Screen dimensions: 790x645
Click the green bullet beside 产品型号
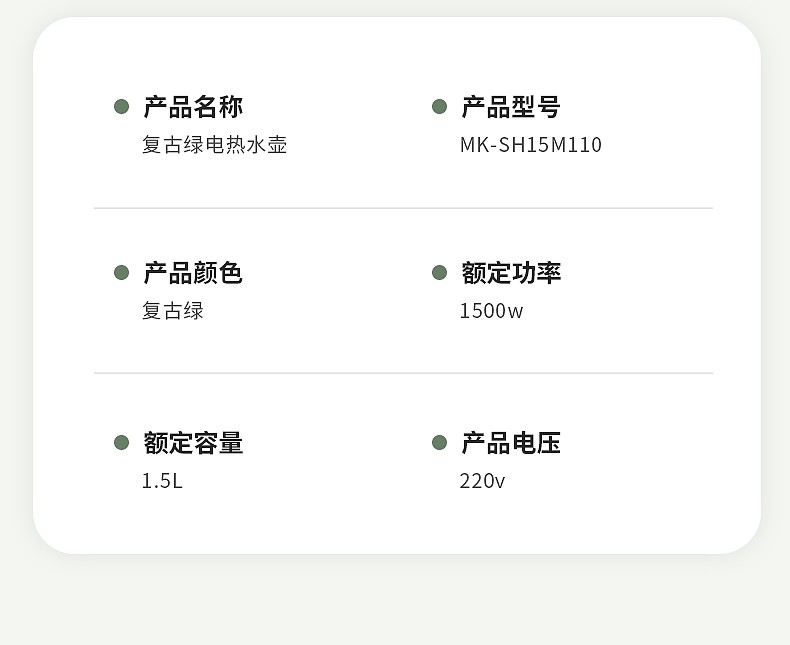coord(439,106)
